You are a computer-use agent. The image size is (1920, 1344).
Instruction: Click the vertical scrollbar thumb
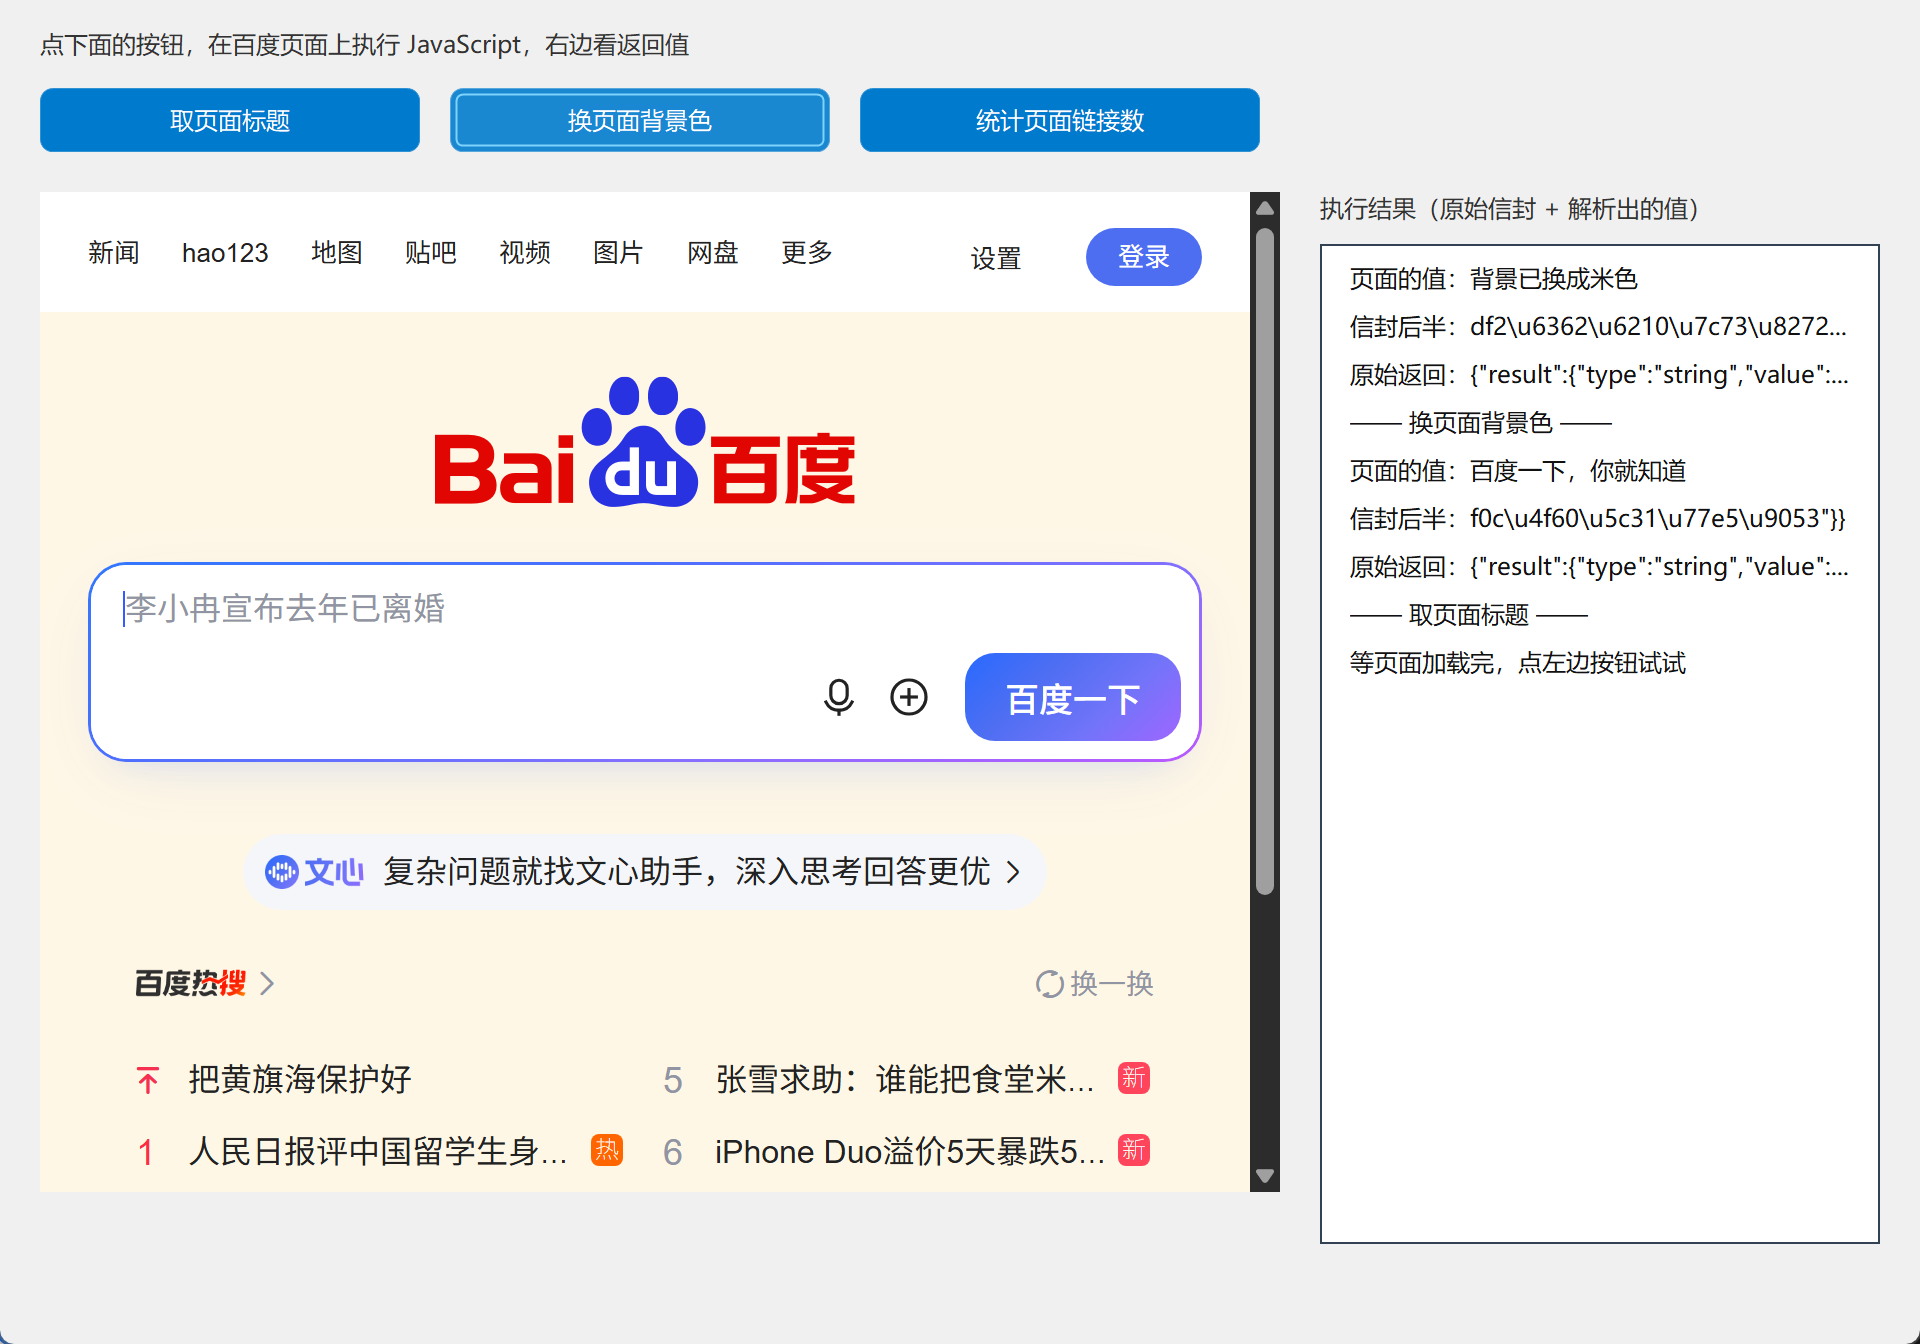(1265, 562)
